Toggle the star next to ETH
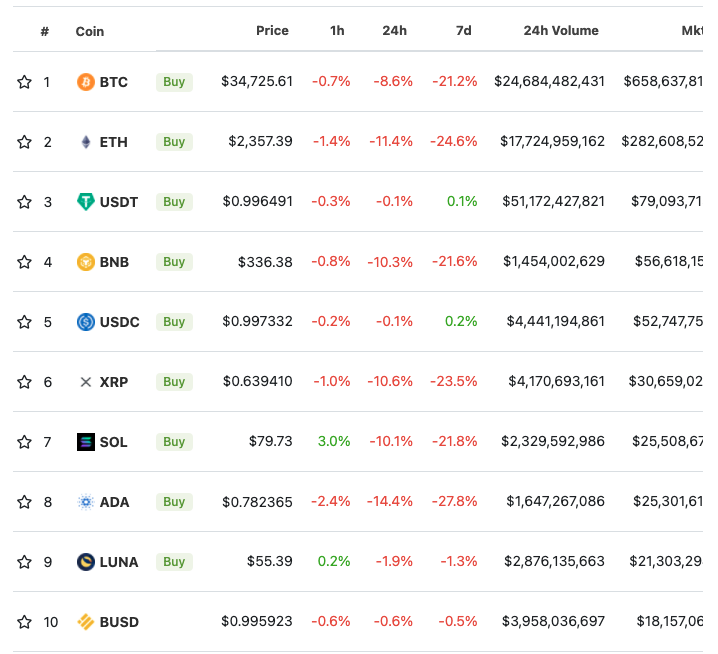The width and height of the screenshot is (718, 654). (x=24, y=142)
